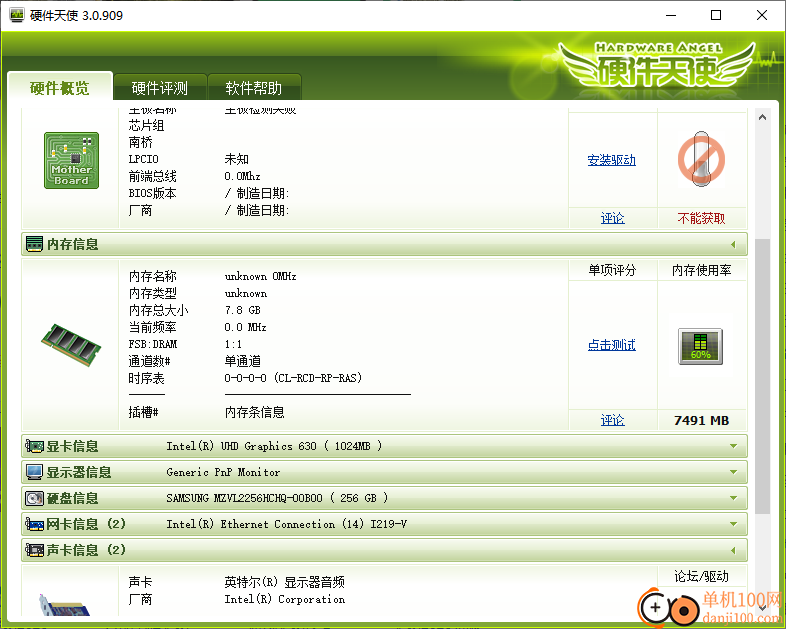This screenshot has height=629, width=786.
Task: Expand the 网卡信息 section
Action: [733, 524]
